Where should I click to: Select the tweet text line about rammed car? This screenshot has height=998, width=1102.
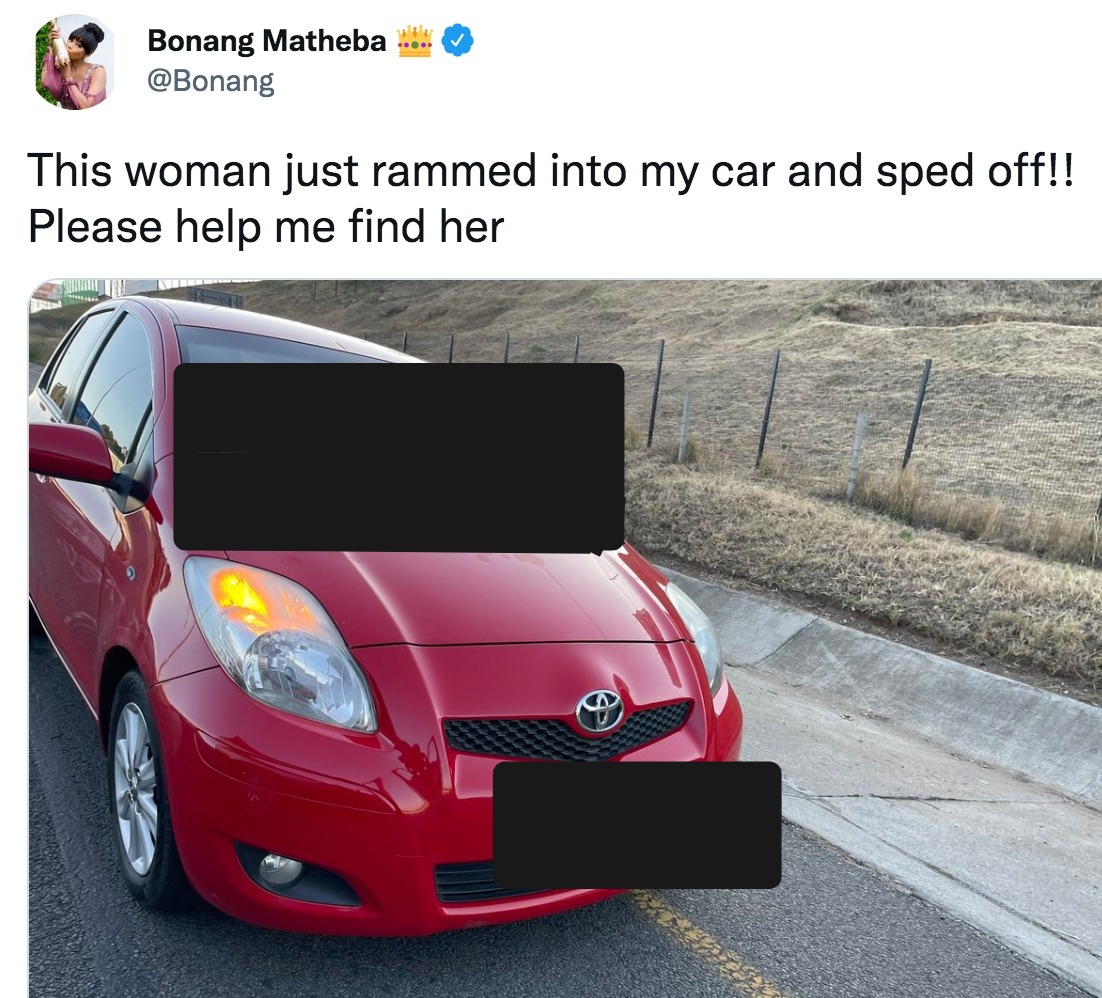(x=552, y=171)
